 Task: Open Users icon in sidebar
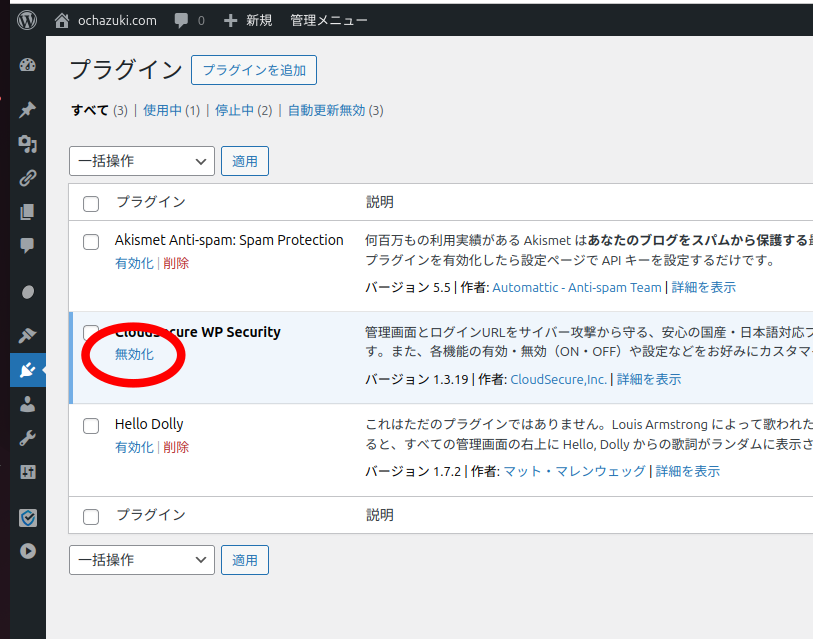[x=28, y=404]
